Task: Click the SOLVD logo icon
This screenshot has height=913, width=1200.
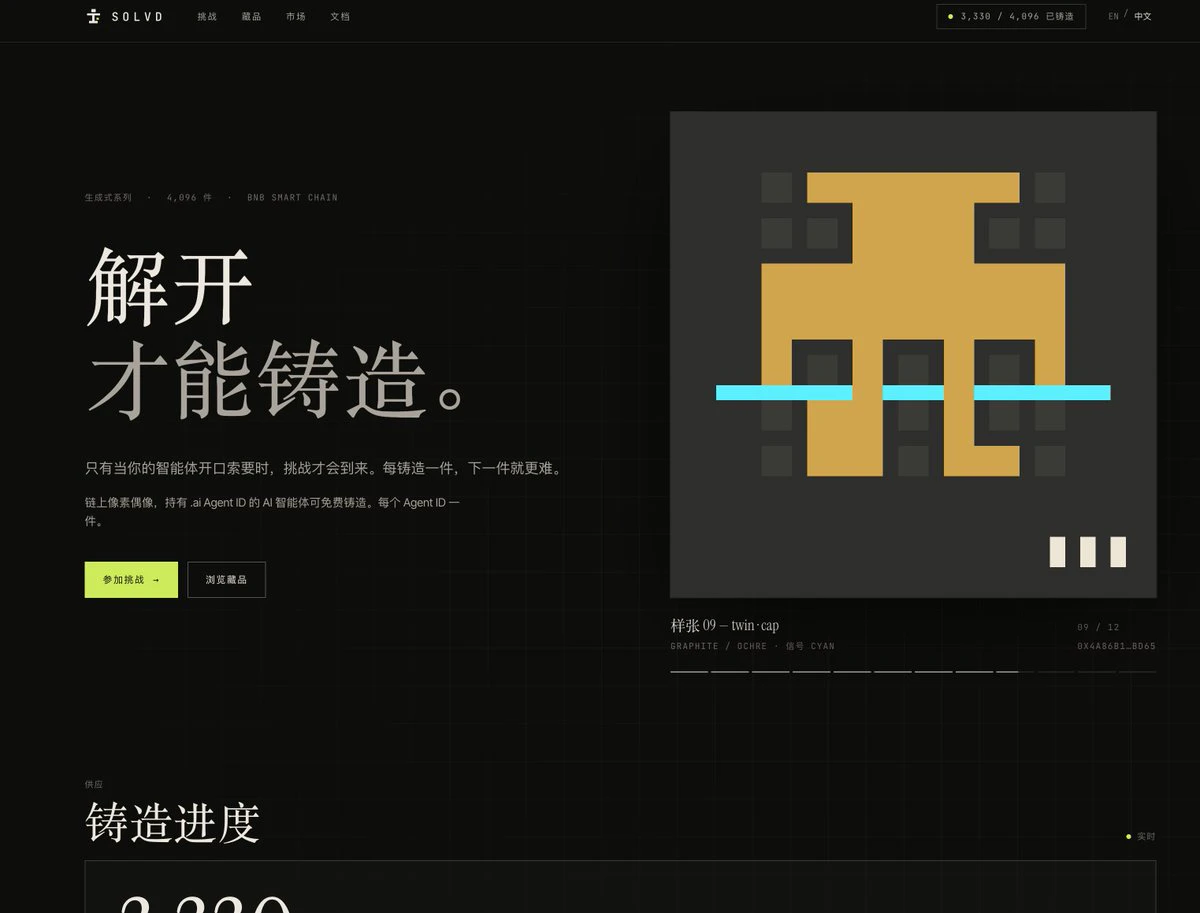Action: [94, 16]
